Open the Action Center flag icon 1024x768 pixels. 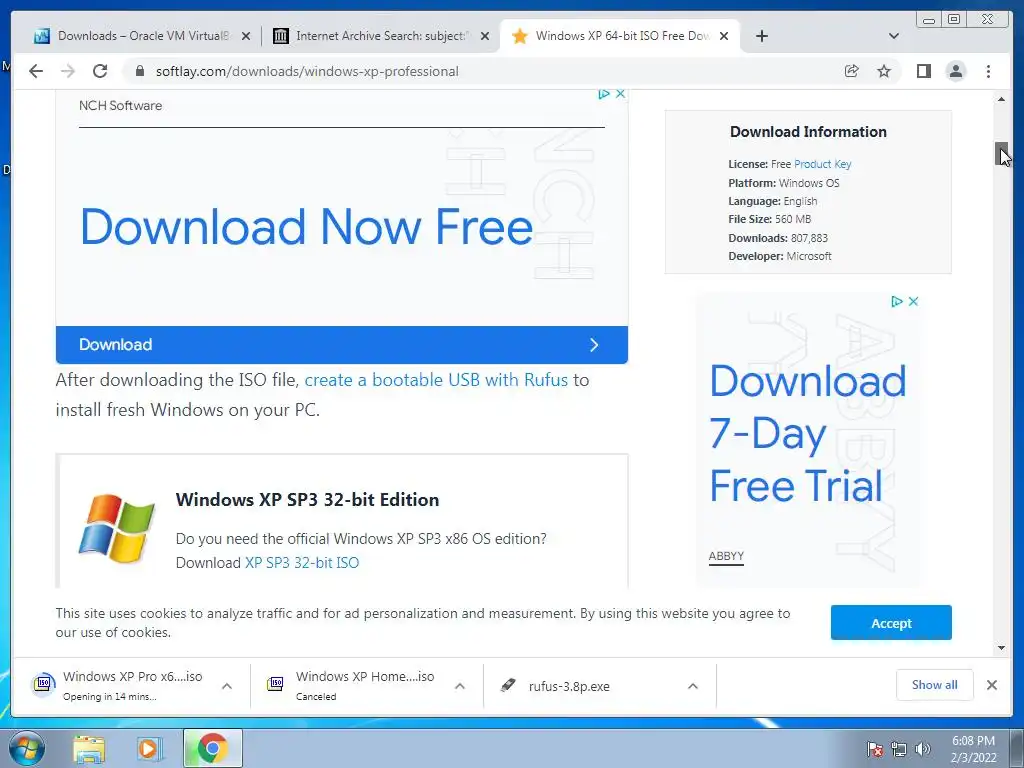point(875,749)
